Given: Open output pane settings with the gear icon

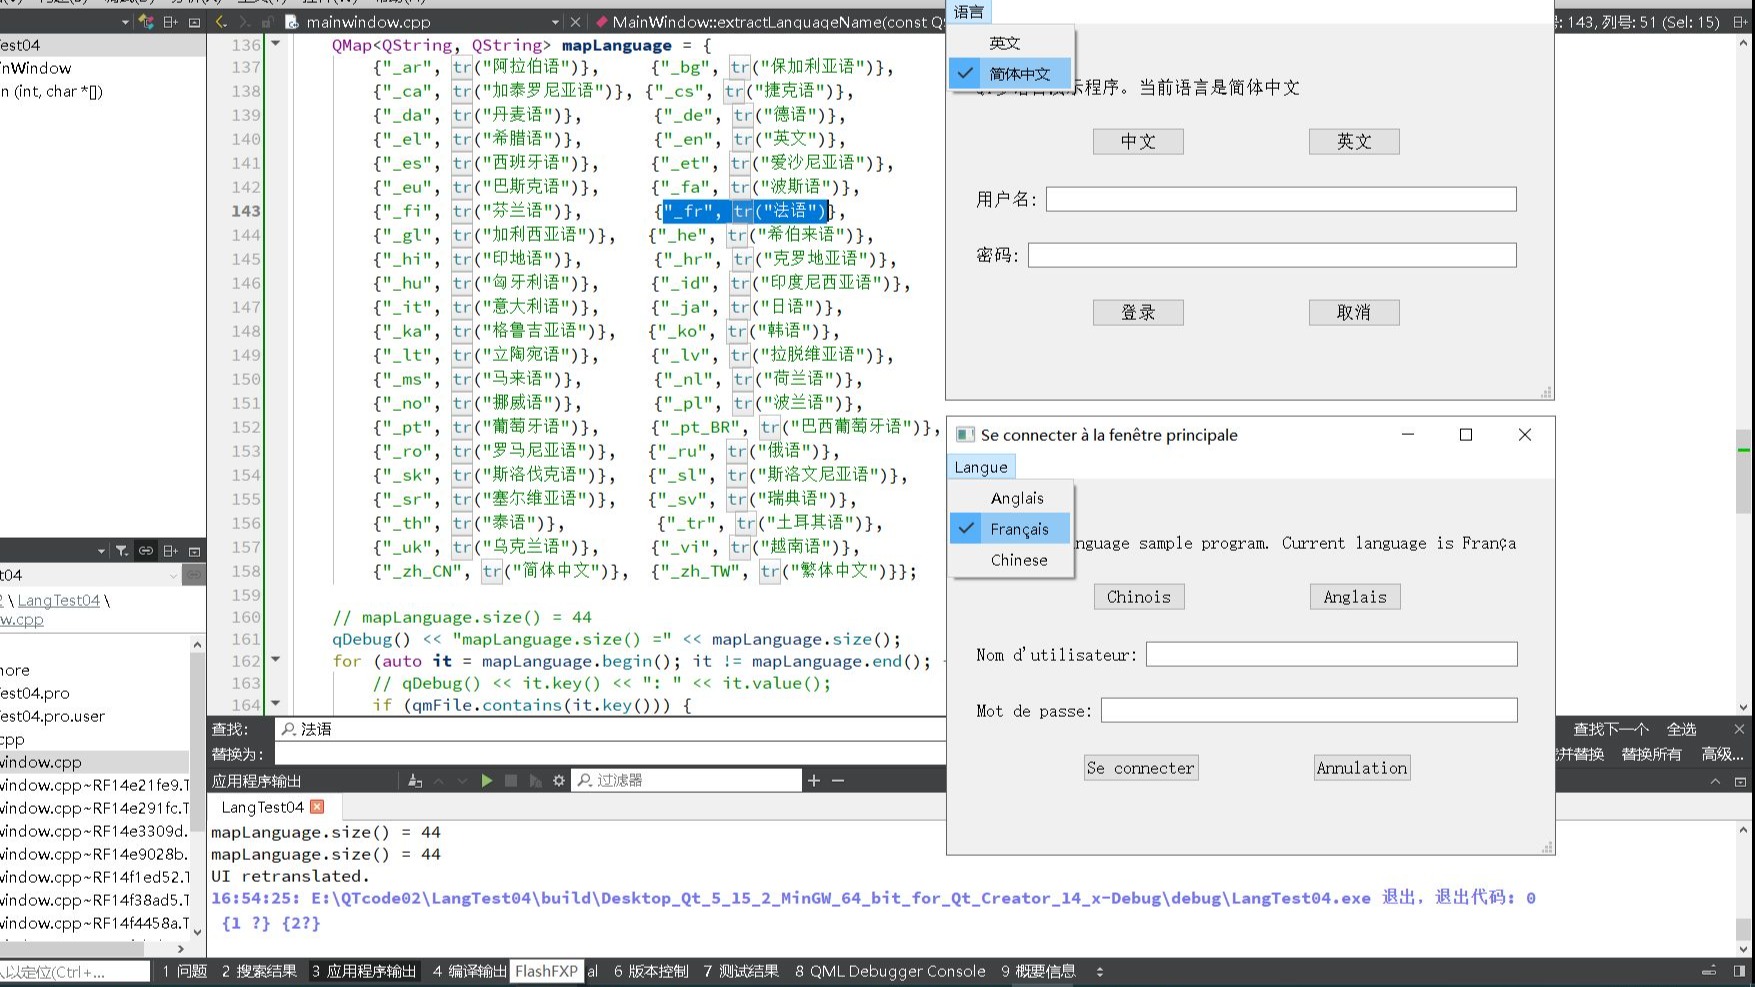Looking at the screenshot, I should click(x=558, y=780).
